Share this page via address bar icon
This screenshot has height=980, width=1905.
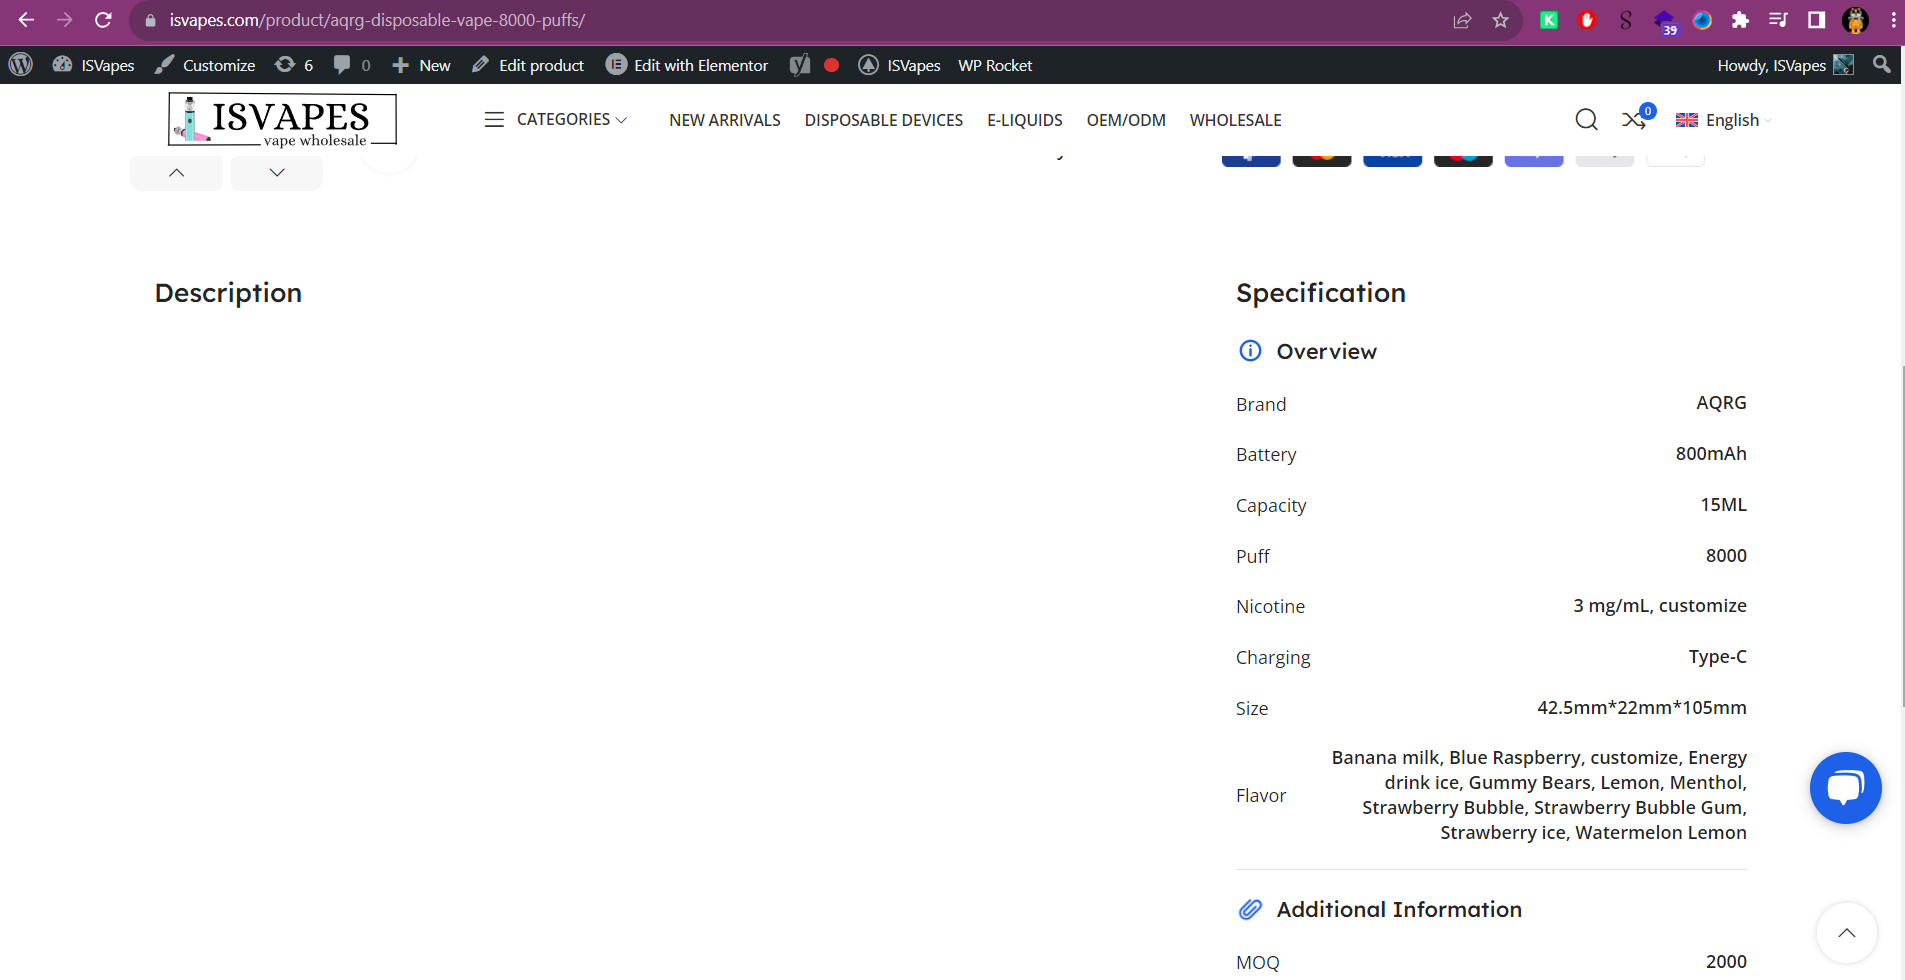click(x=1462, y=20)
